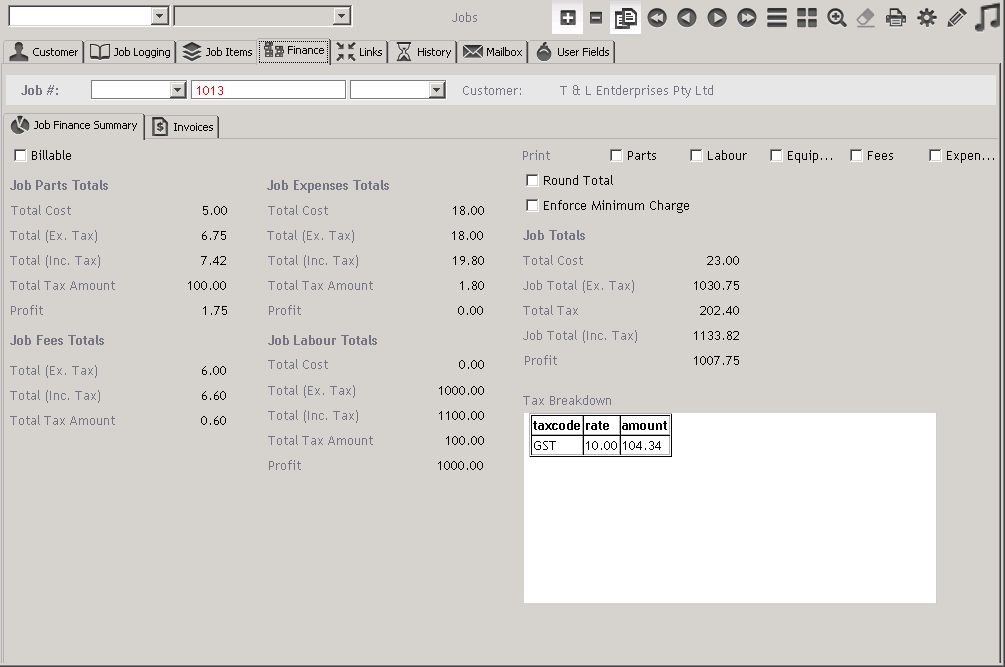The image size is (1005, 667).
Task: Go to the next record arrow
Action: pos(716,18)
